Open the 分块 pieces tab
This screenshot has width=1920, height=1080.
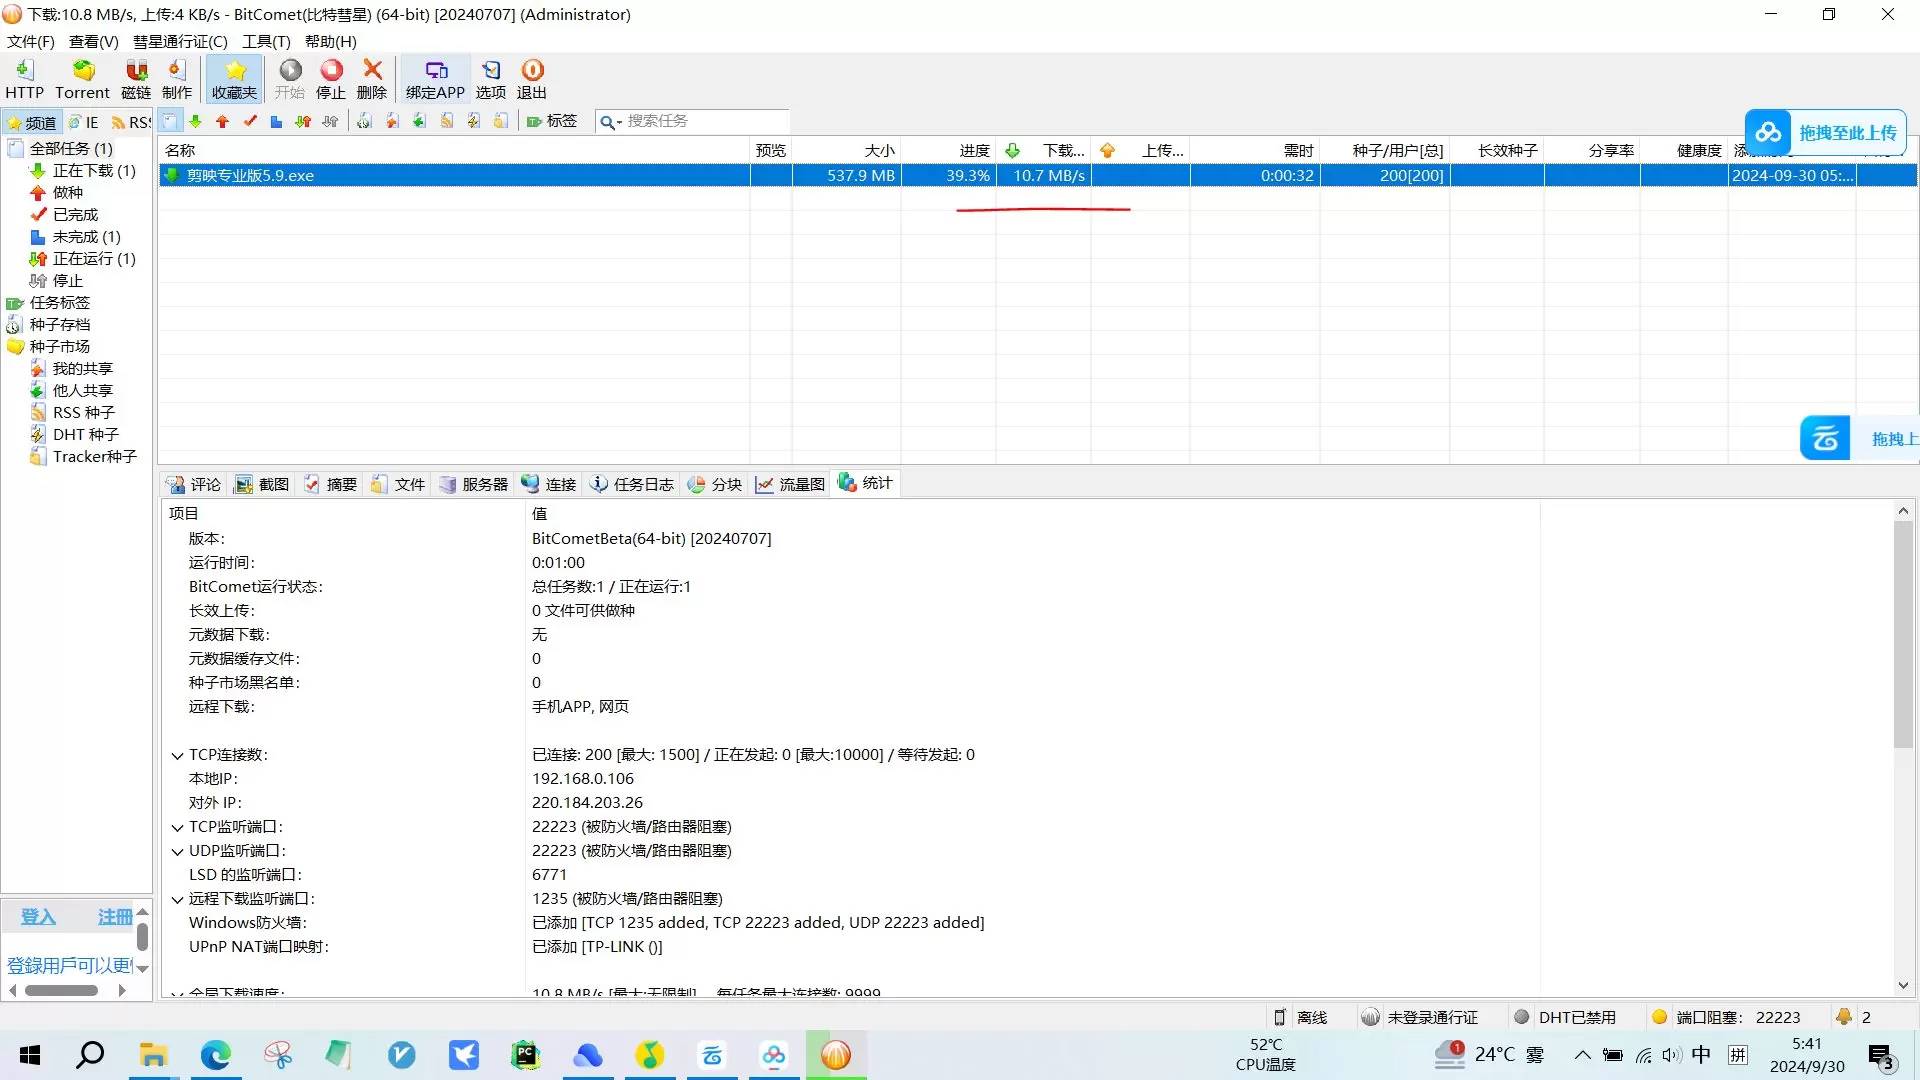(716, 484)
